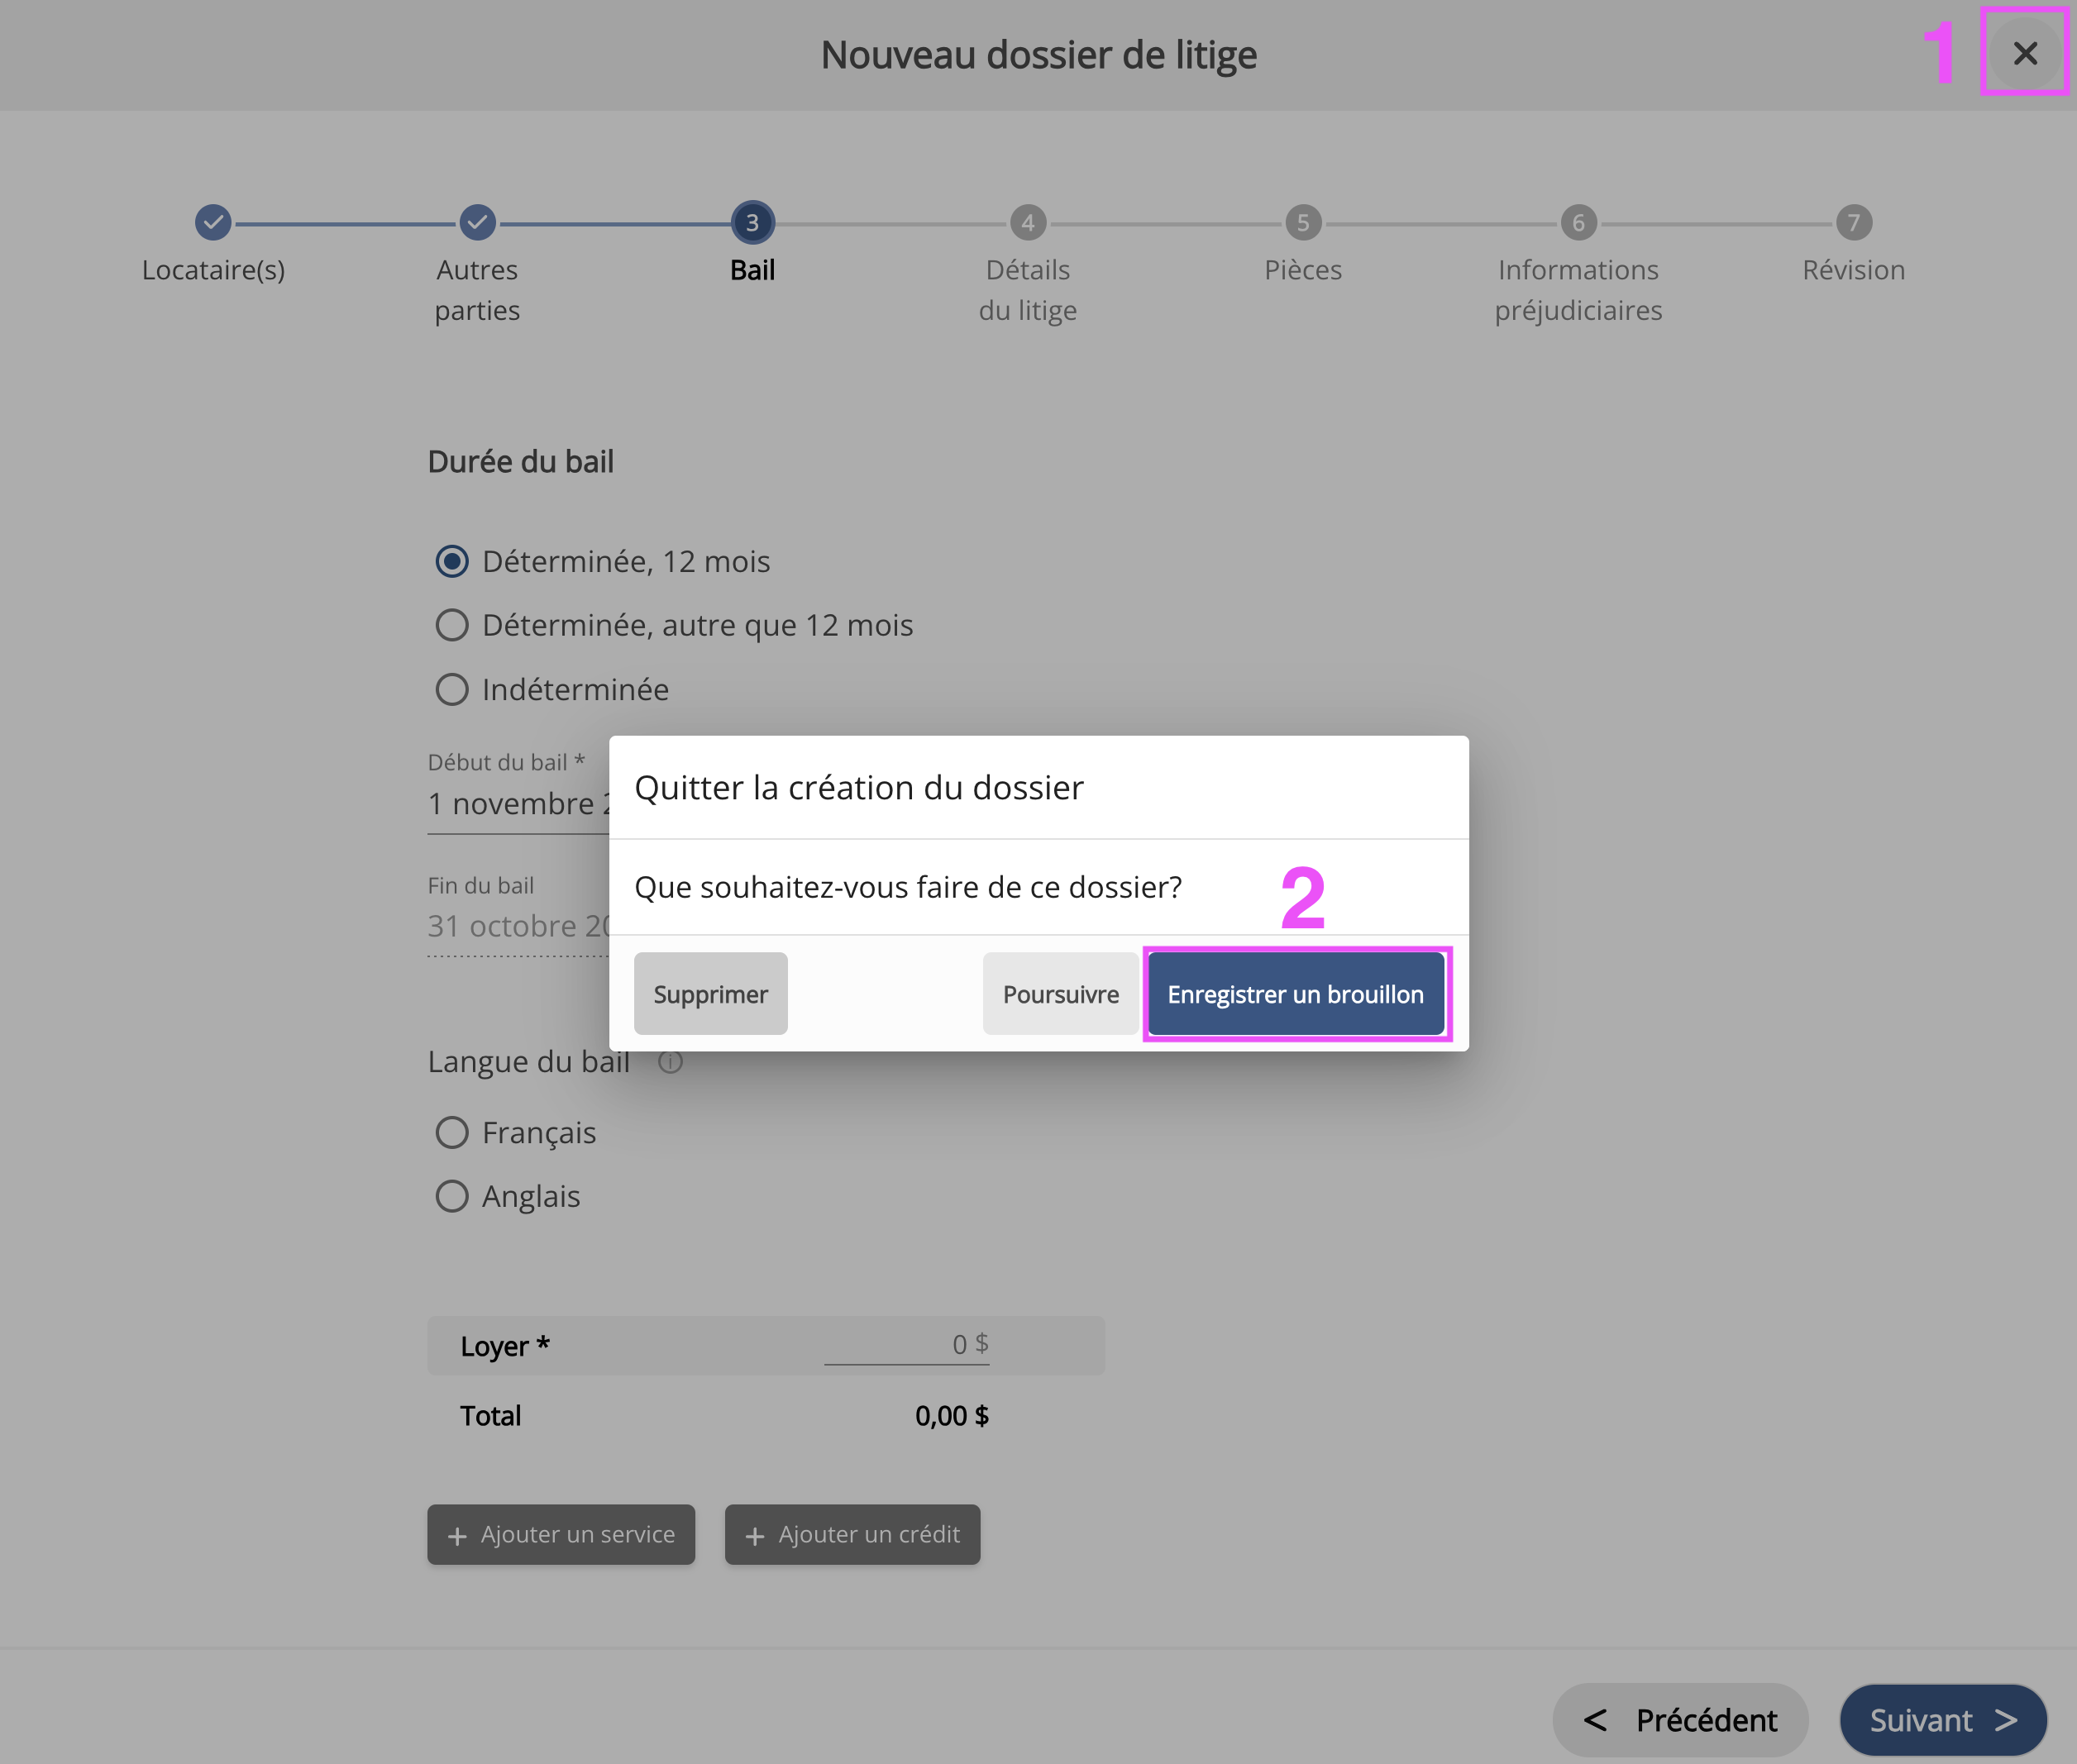Viewport: 2077px width, 1764px height.
Task: Select Déterminée, autre que 12 mois
Action: point(452,625)
